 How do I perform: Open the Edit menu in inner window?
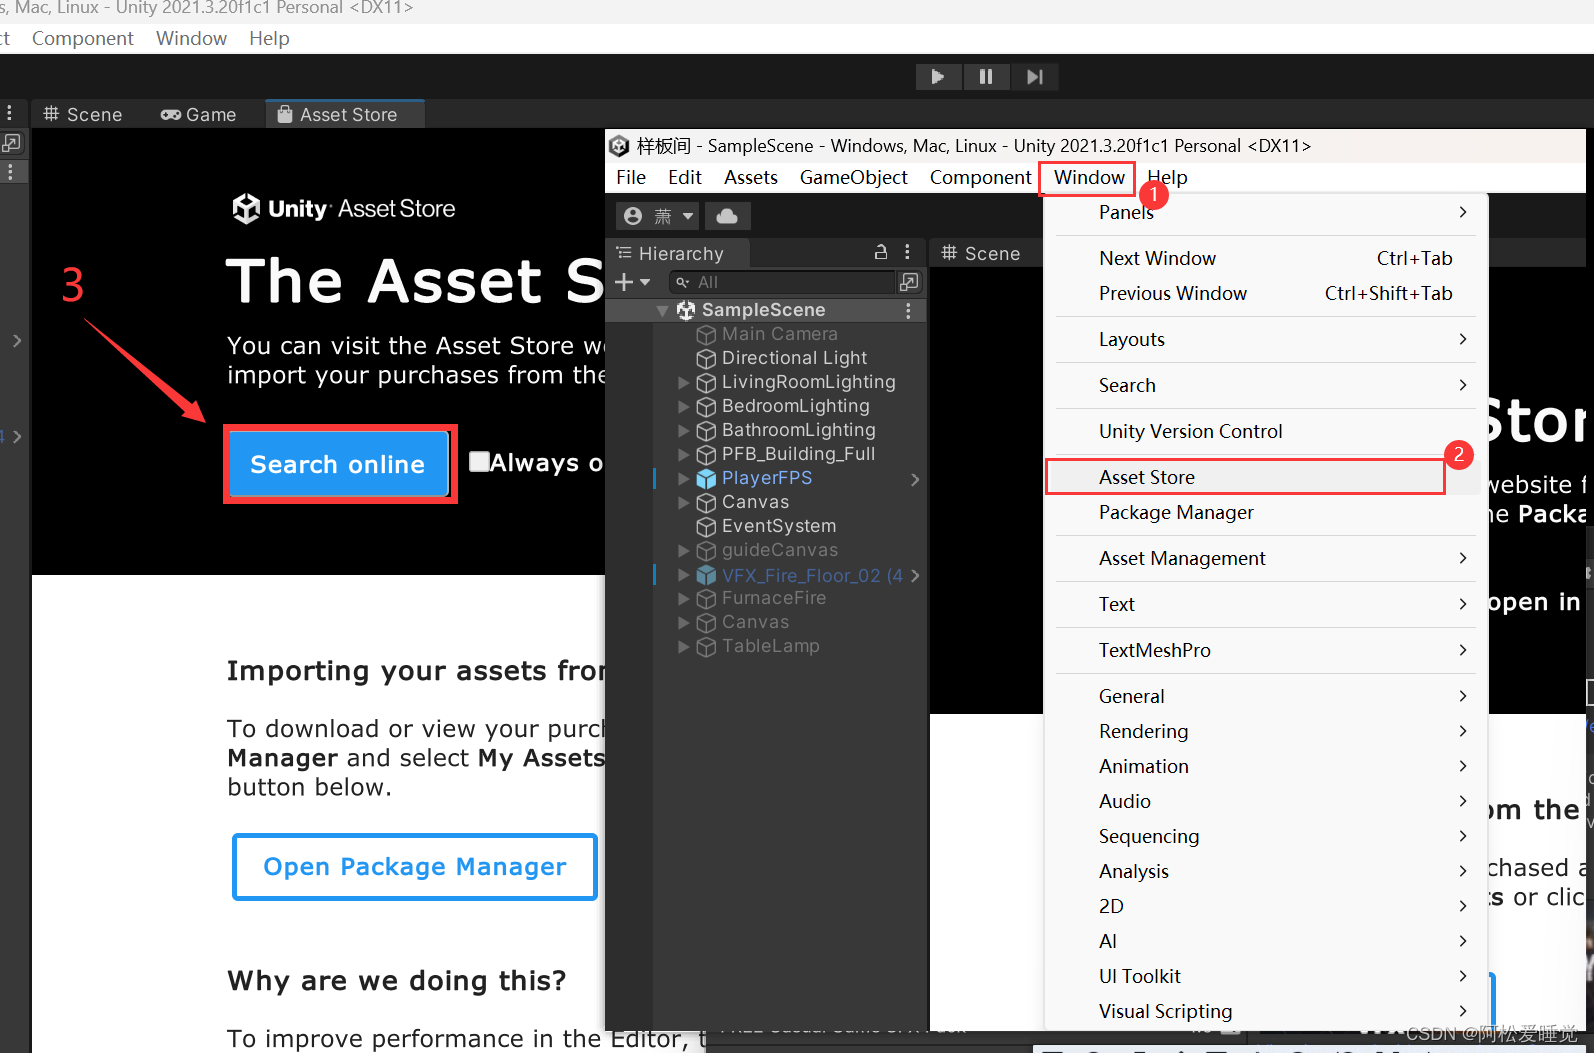[685, 177]
